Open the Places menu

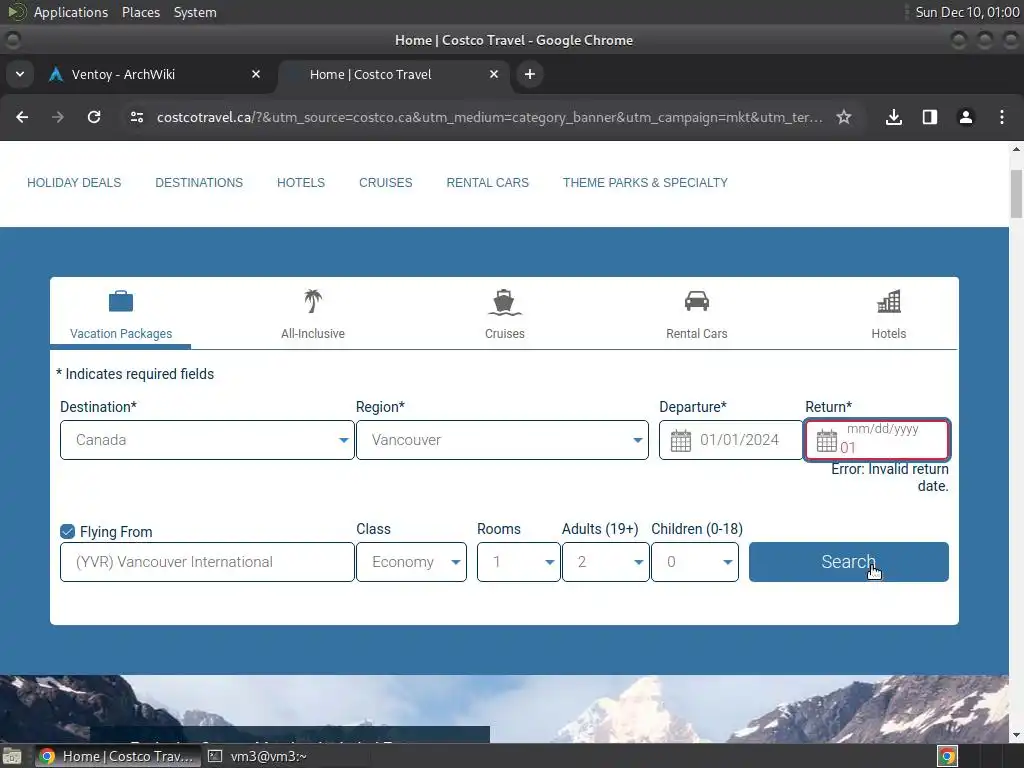(x=140, y=12)
